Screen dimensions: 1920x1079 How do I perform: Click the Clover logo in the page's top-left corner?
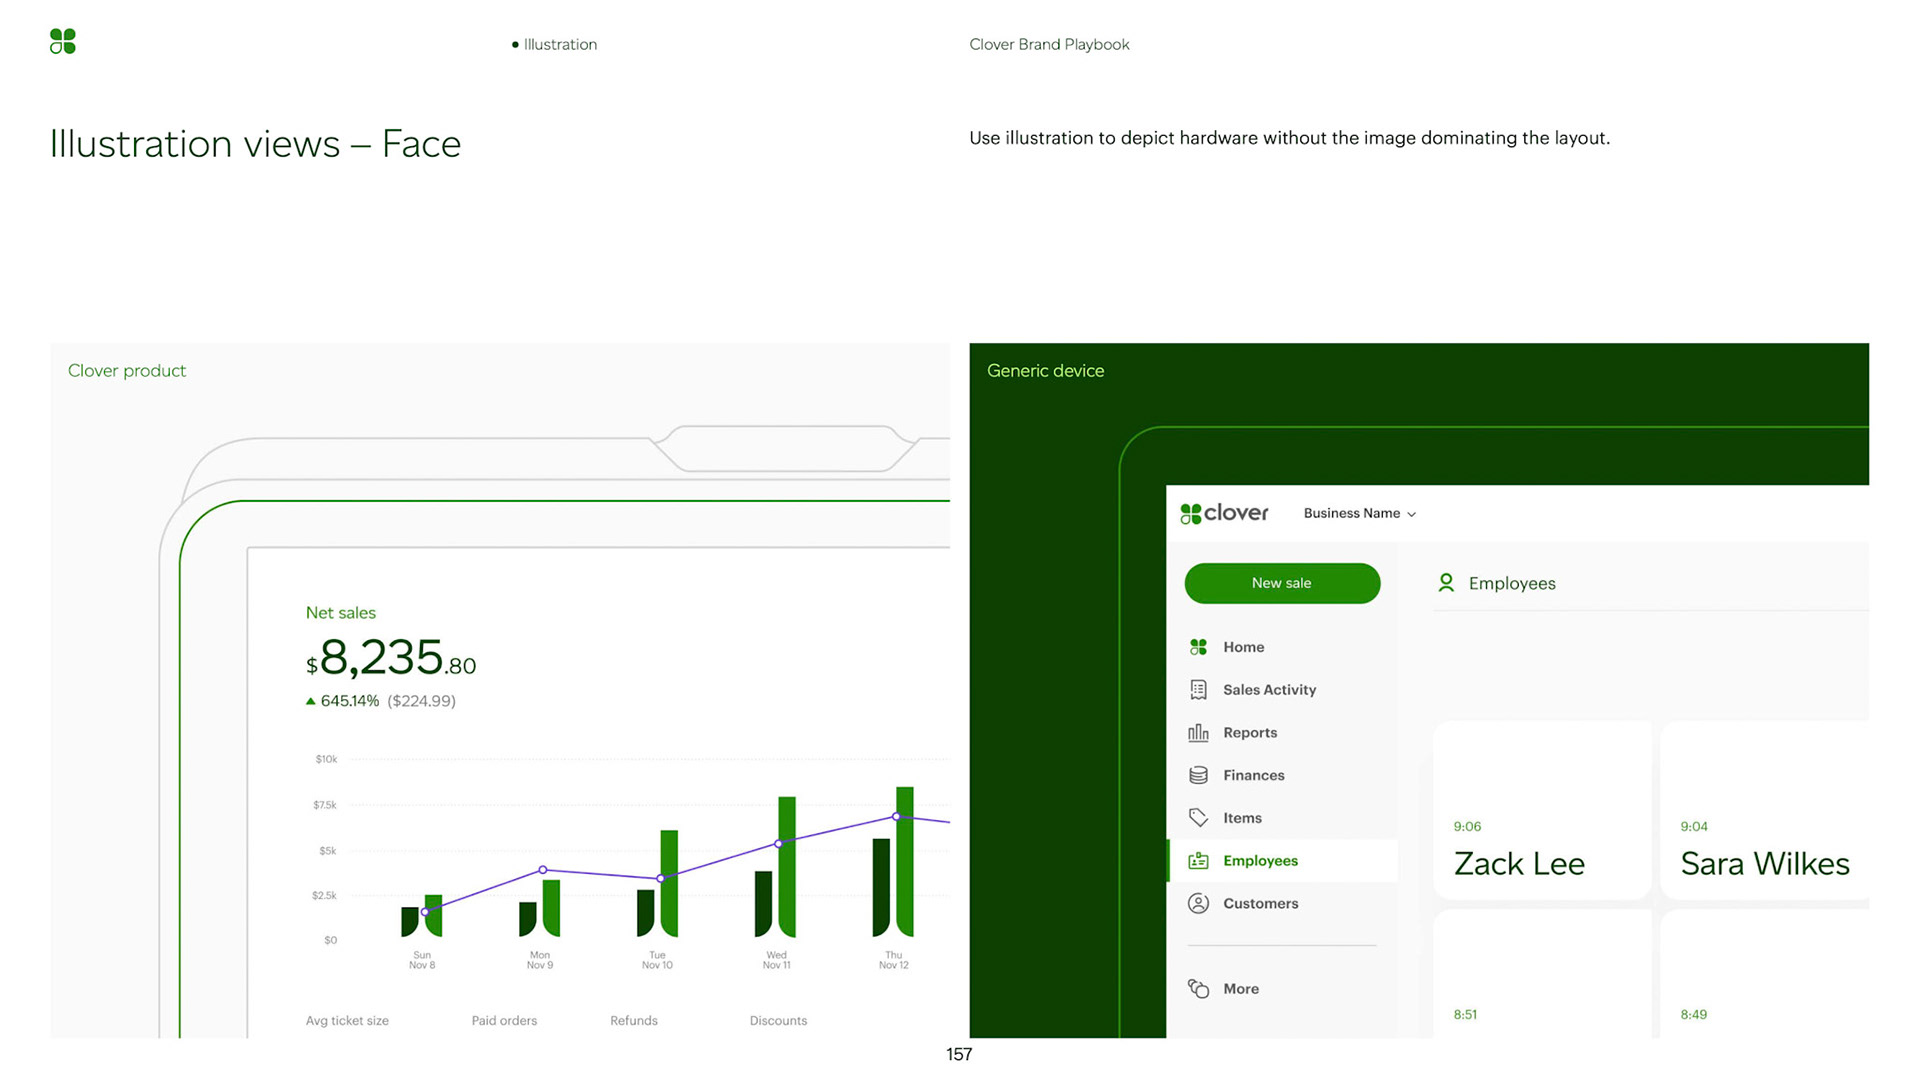63,41
